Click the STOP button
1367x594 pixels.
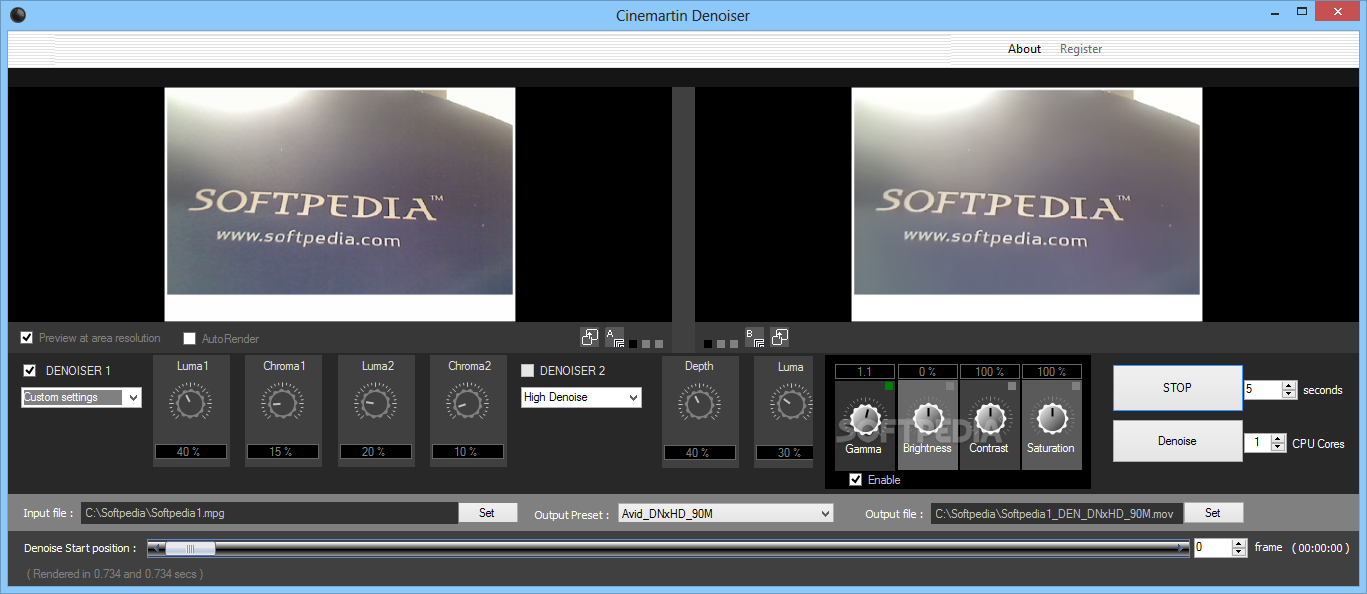coord(1177,388)
